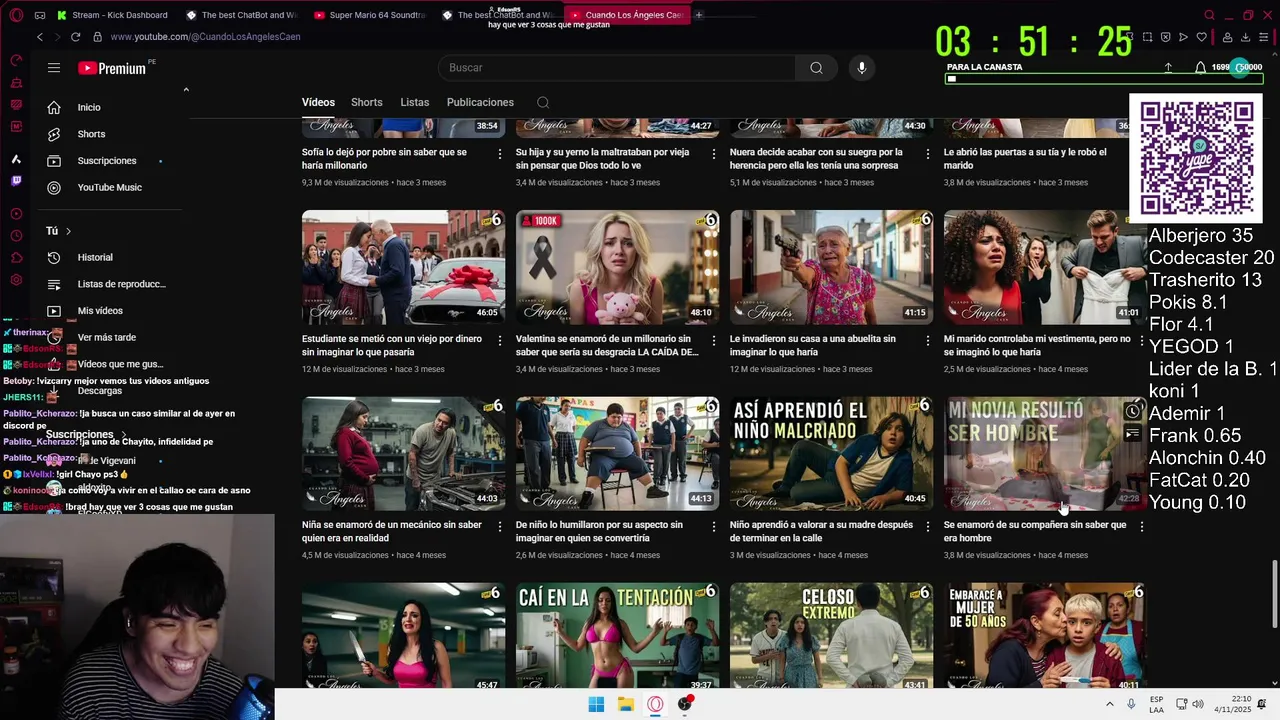This screenshot has height=720, width=1280.
Task: Open Opera GX from the taskbar
Action: [x=656, y=704]
